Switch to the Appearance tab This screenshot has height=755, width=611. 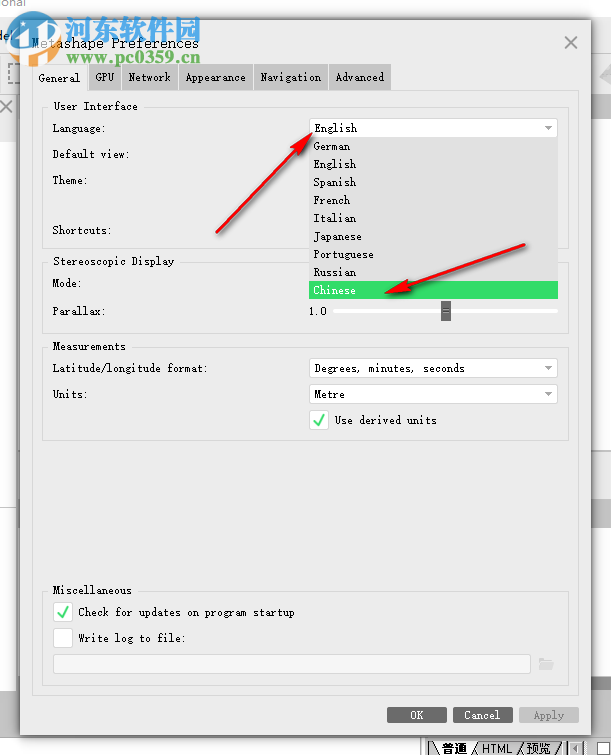click(x=216, y=77)
